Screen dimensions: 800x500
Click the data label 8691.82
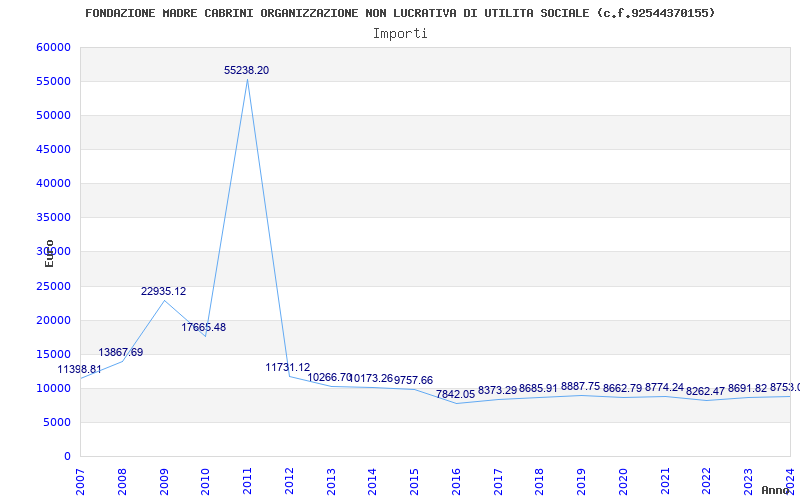click(x=747, y=389)
